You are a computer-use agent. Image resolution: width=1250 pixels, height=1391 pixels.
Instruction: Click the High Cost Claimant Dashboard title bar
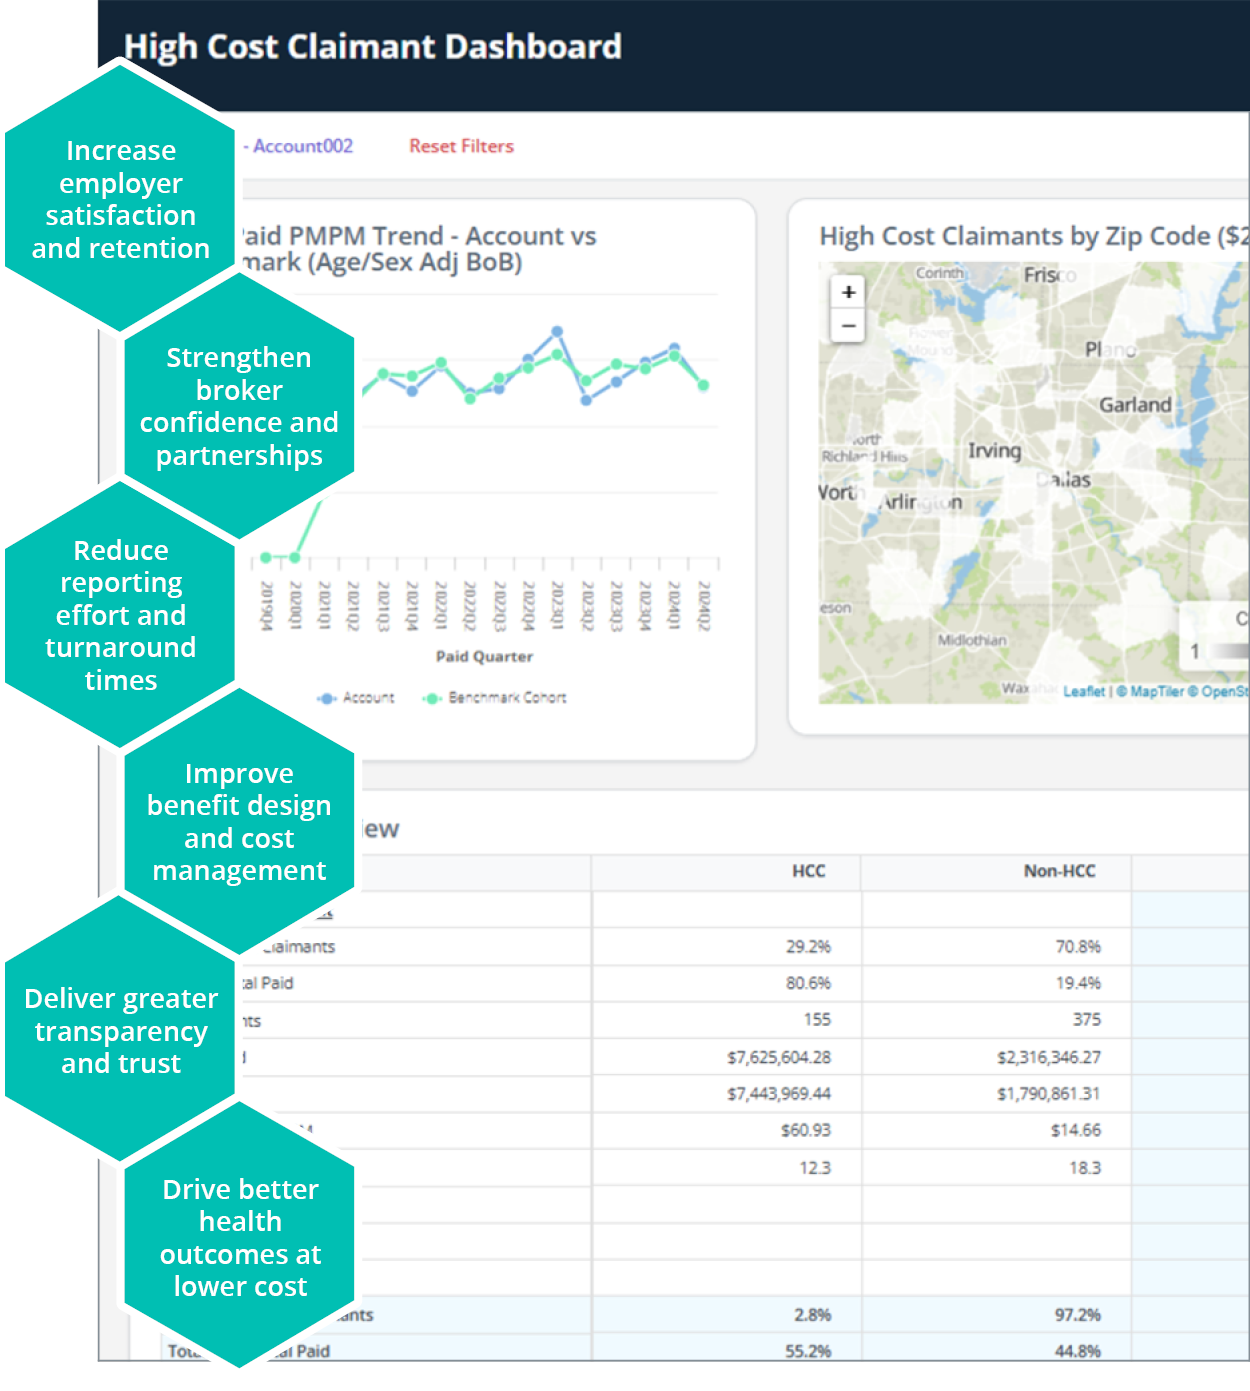click(373, 46)
